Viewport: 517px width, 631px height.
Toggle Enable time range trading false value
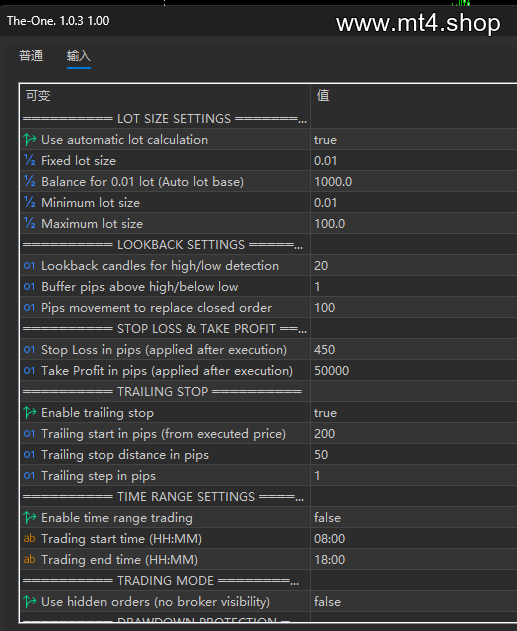click(414, 518)
